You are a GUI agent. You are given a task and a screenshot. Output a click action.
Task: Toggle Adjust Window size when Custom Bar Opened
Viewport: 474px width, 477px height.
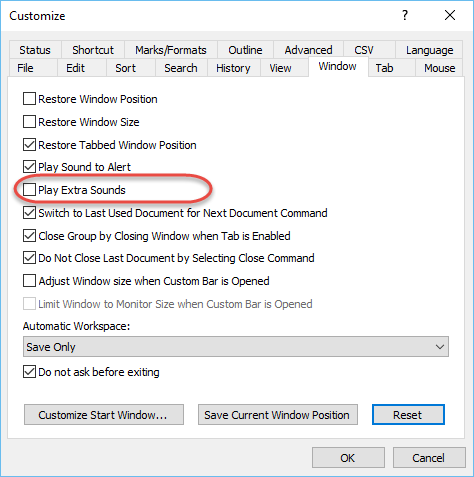tap(29, 281)
